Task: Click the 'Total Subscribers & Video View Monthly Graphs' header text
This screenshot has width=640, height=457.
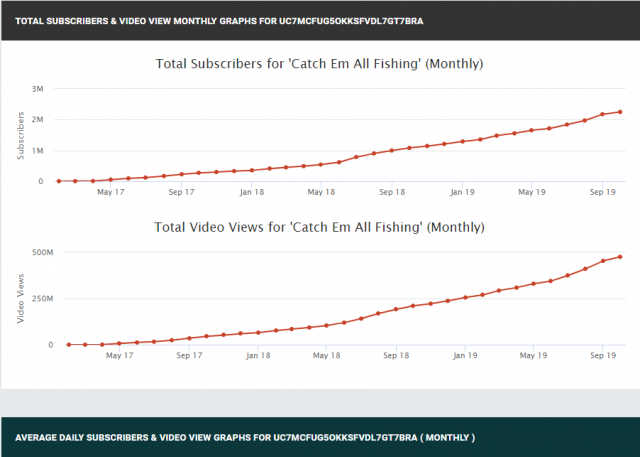Action: point(219,21)
